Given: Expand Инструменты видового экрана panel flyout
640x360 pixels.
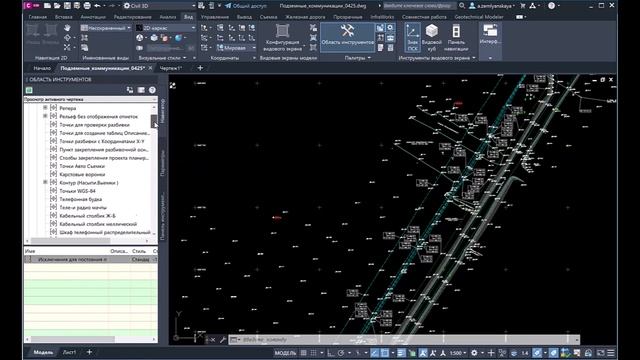Looking at the screenshot, I should pyautogui.click(x=437, y=58).
